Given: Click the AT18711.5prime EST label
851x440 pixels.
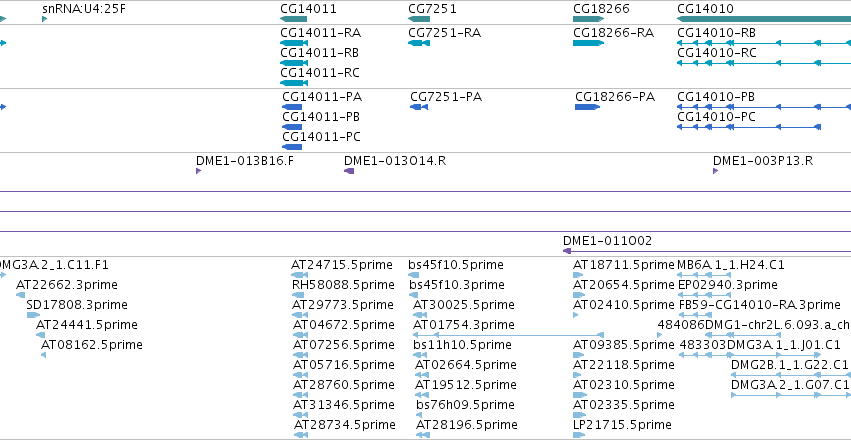Looking at the screenshot, I should (x=624, y=265).
